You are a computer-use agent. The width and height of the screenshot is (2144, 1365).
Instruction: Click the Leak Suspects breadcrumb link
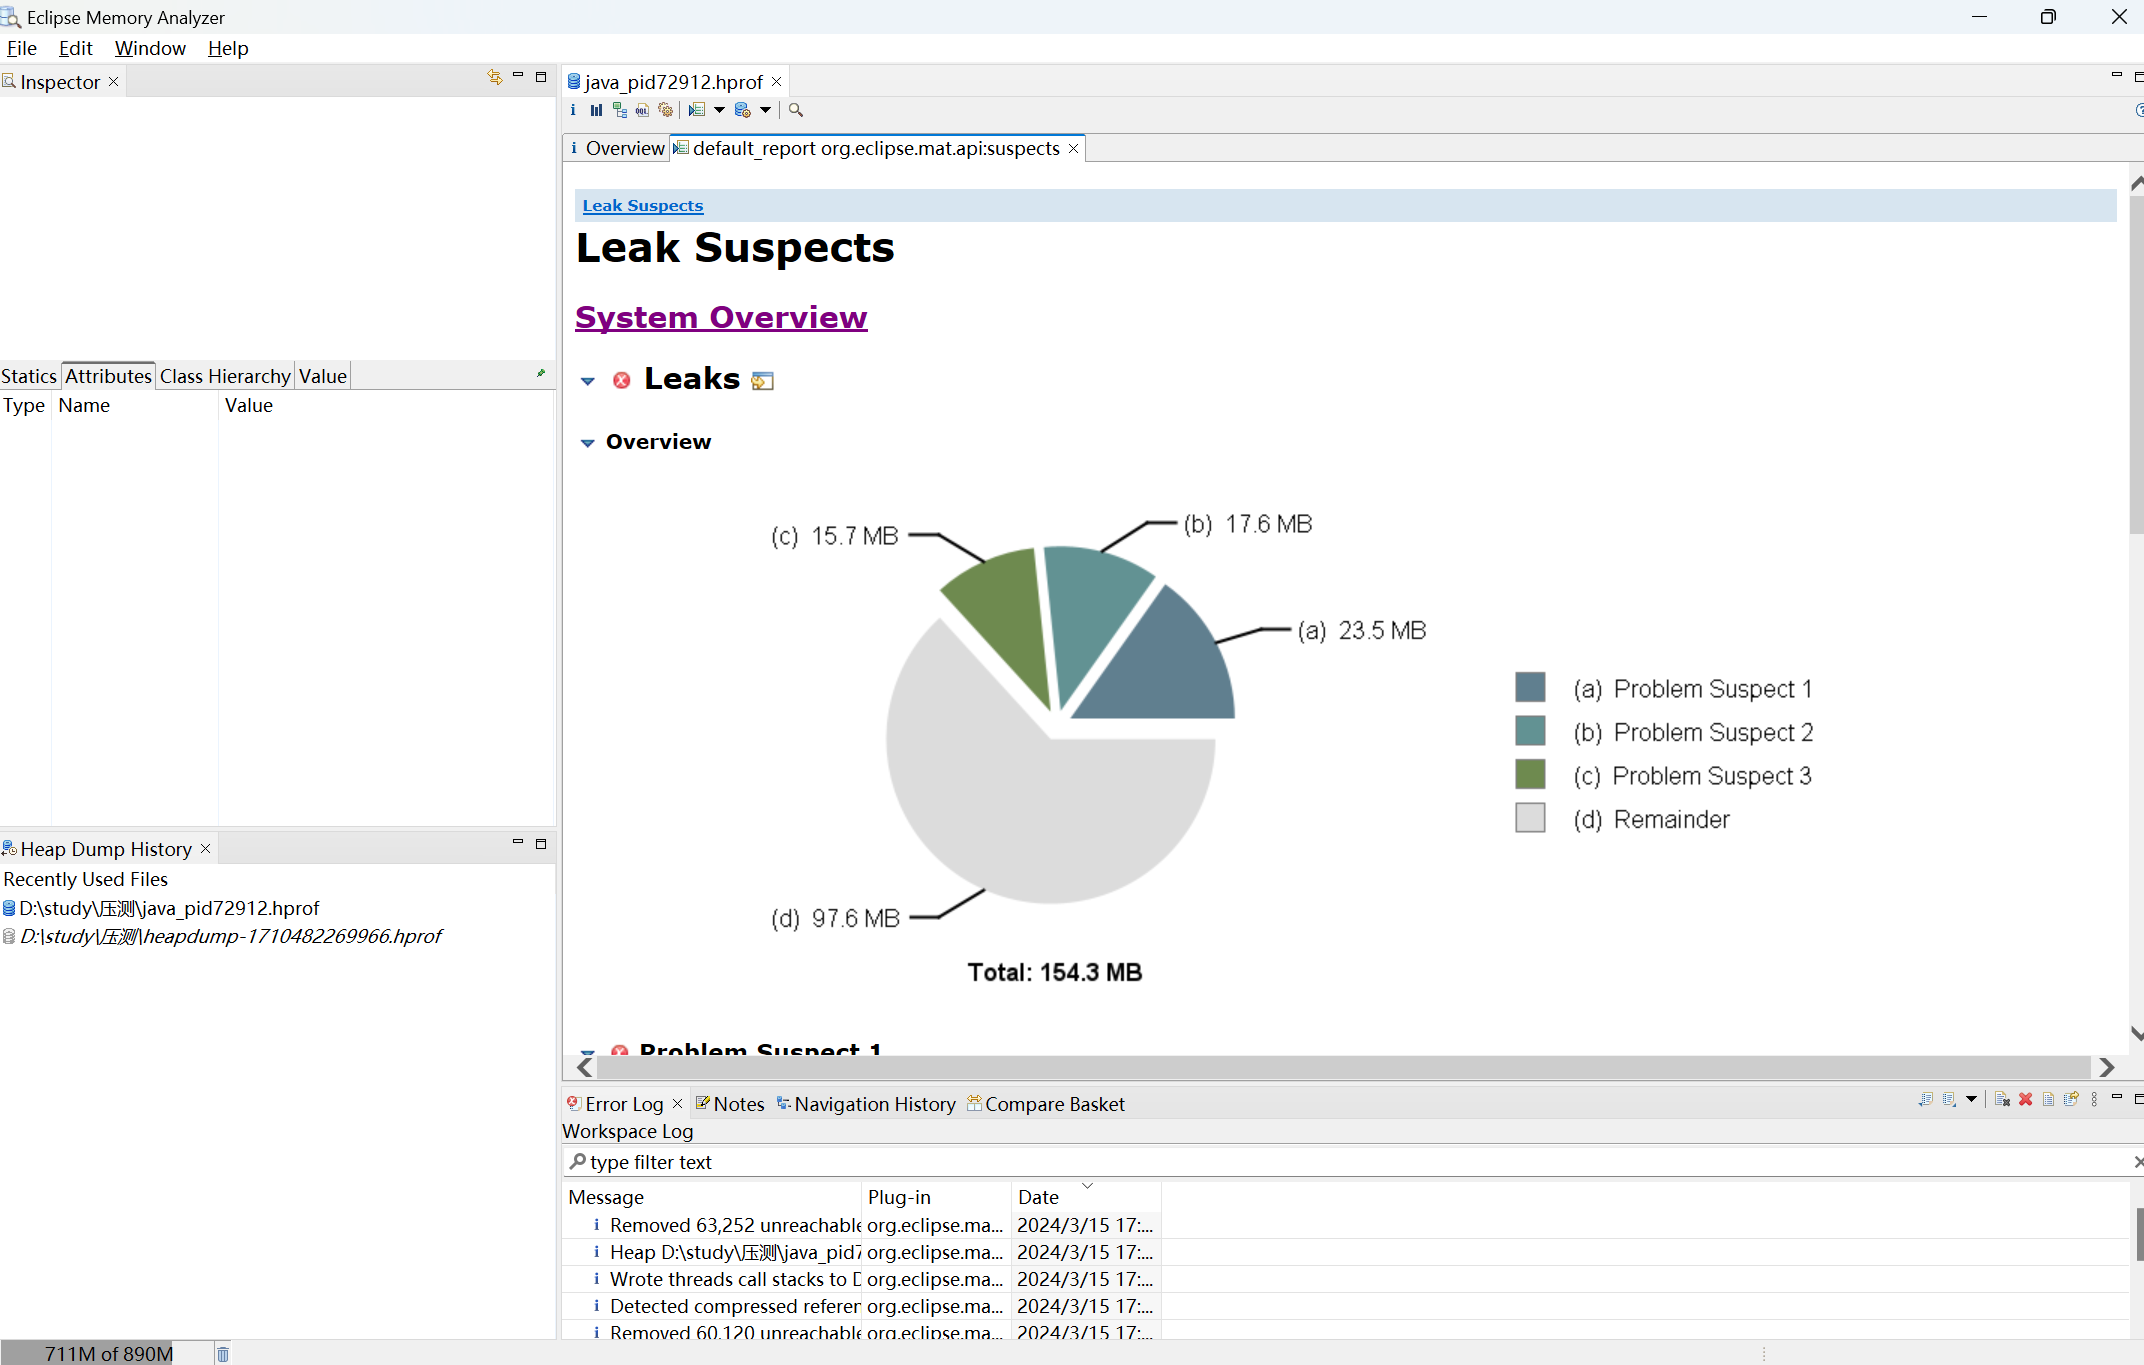click(x=643, y=205)
